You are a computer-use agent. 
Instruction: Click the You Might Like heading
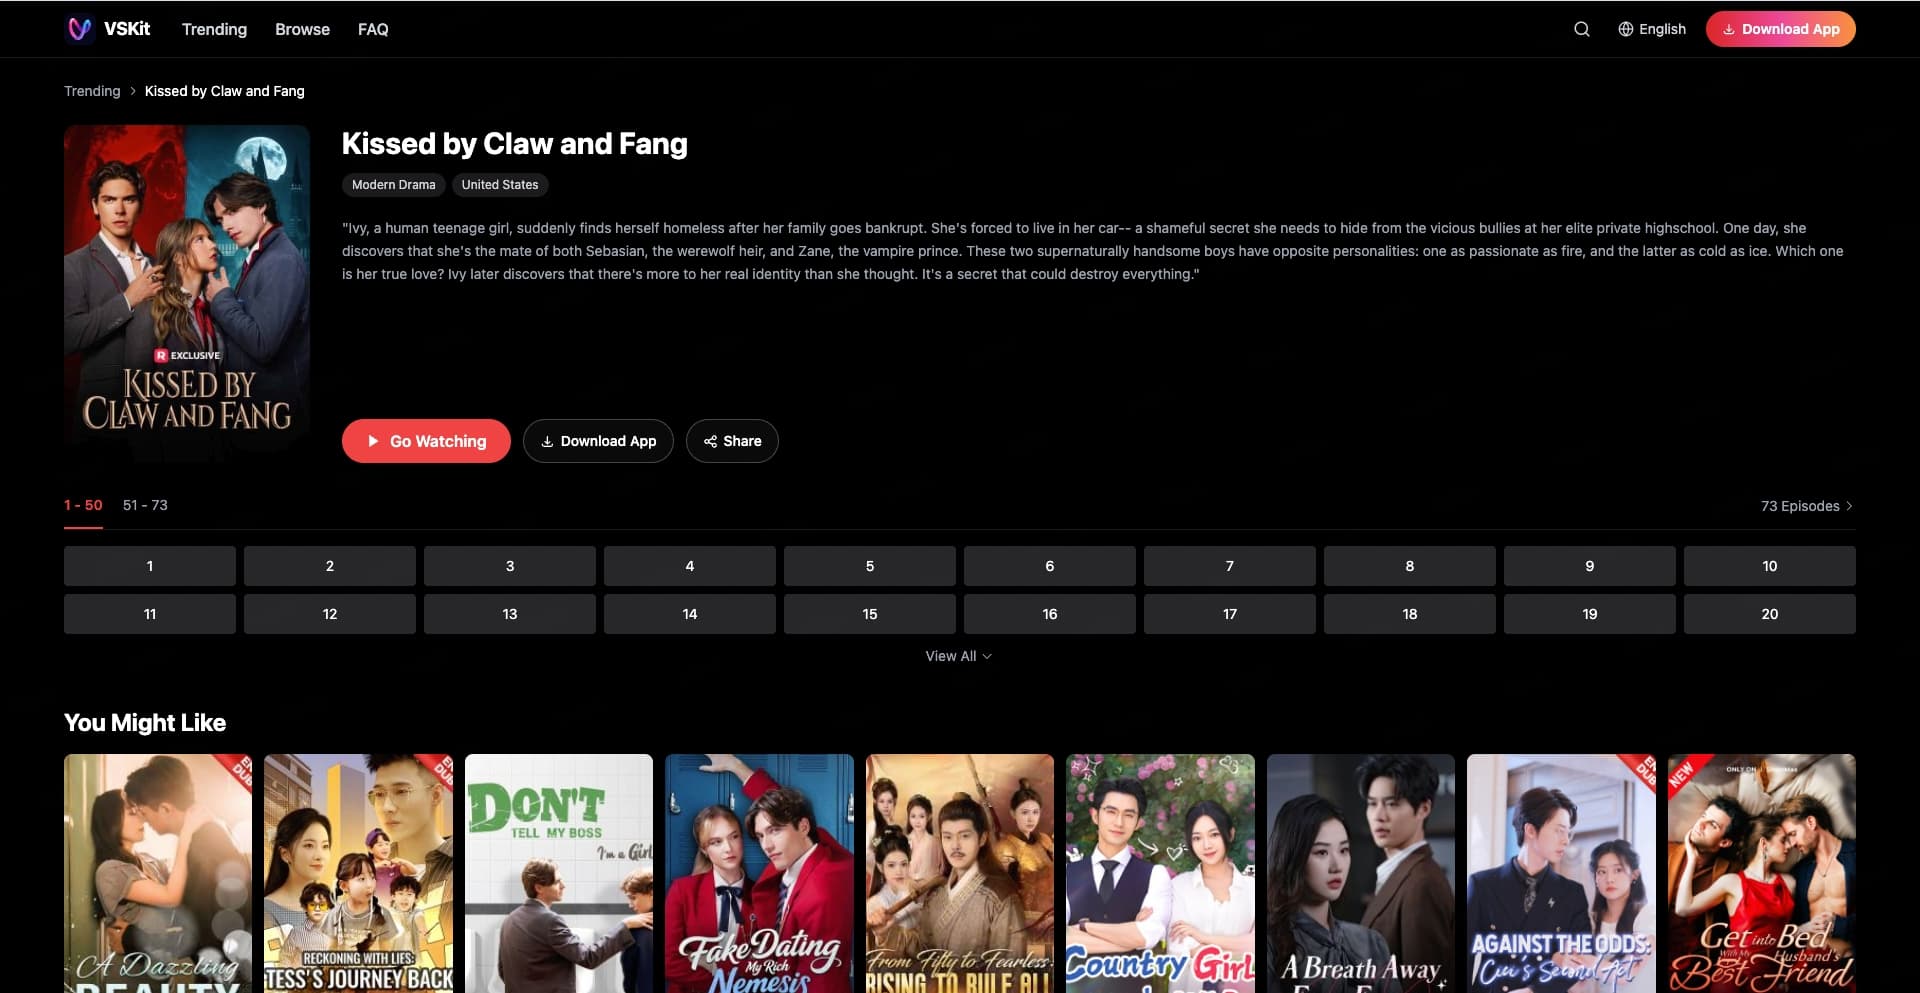coord(145,723)
